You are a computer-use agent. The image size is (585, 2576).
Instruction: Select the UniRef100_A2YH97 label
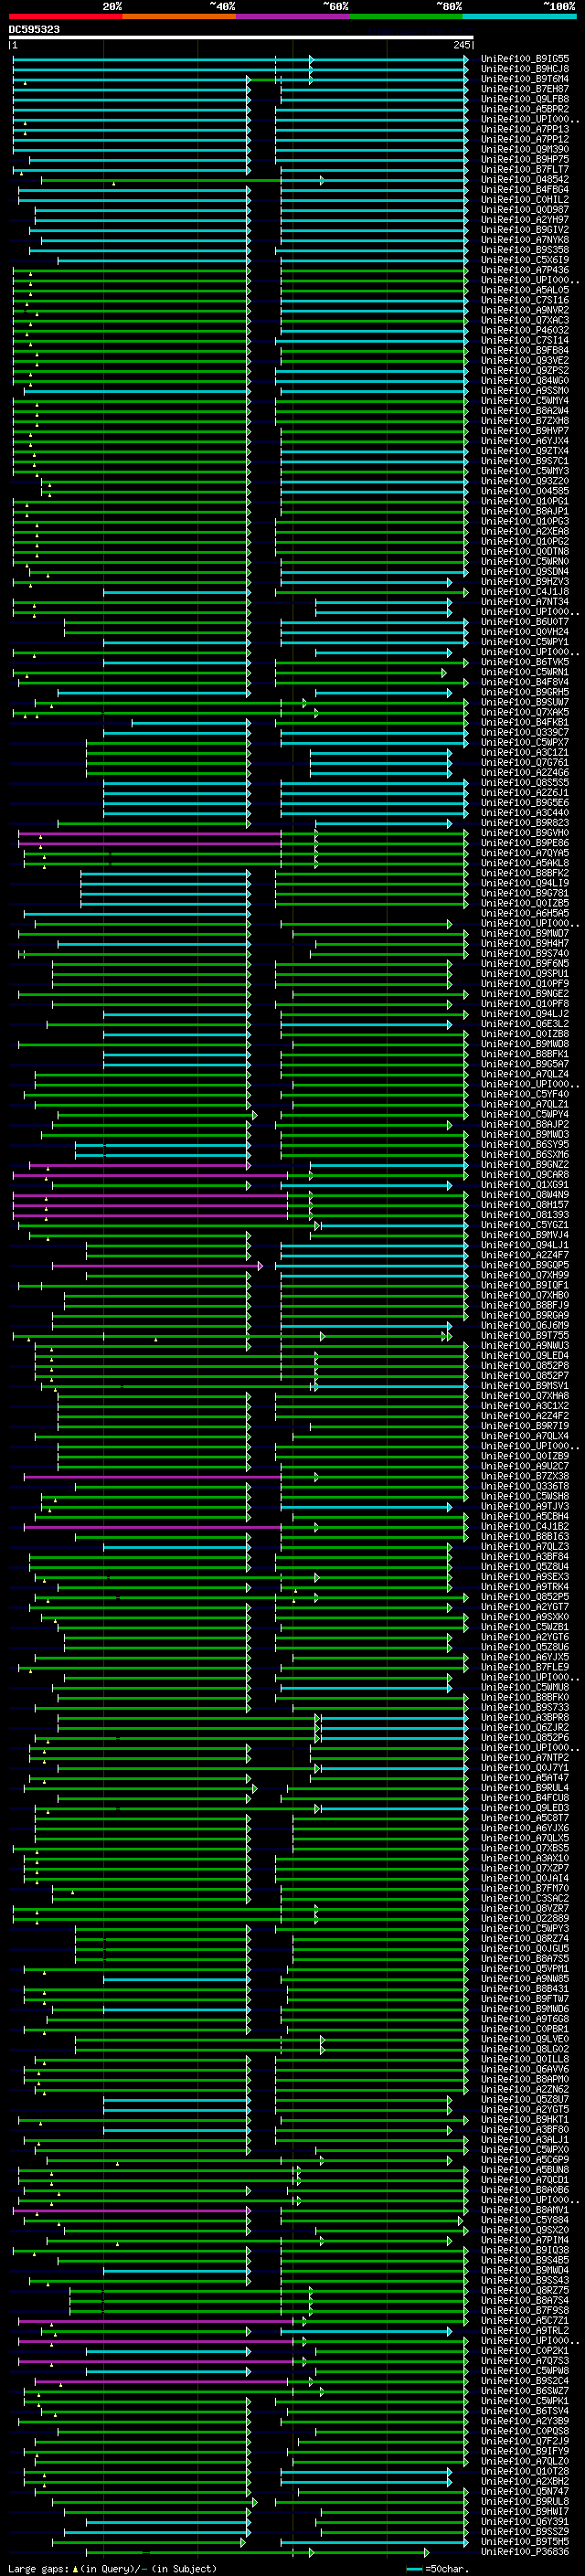(525, 220)
